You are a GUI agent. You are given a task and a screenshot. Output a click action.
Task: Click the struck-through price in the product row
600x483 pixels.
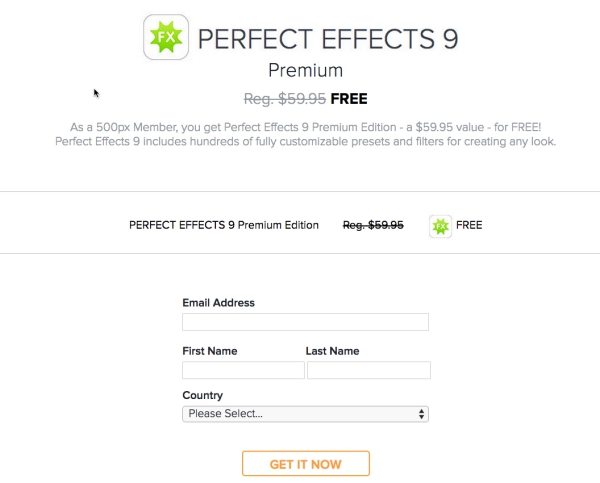pos(373,225)
